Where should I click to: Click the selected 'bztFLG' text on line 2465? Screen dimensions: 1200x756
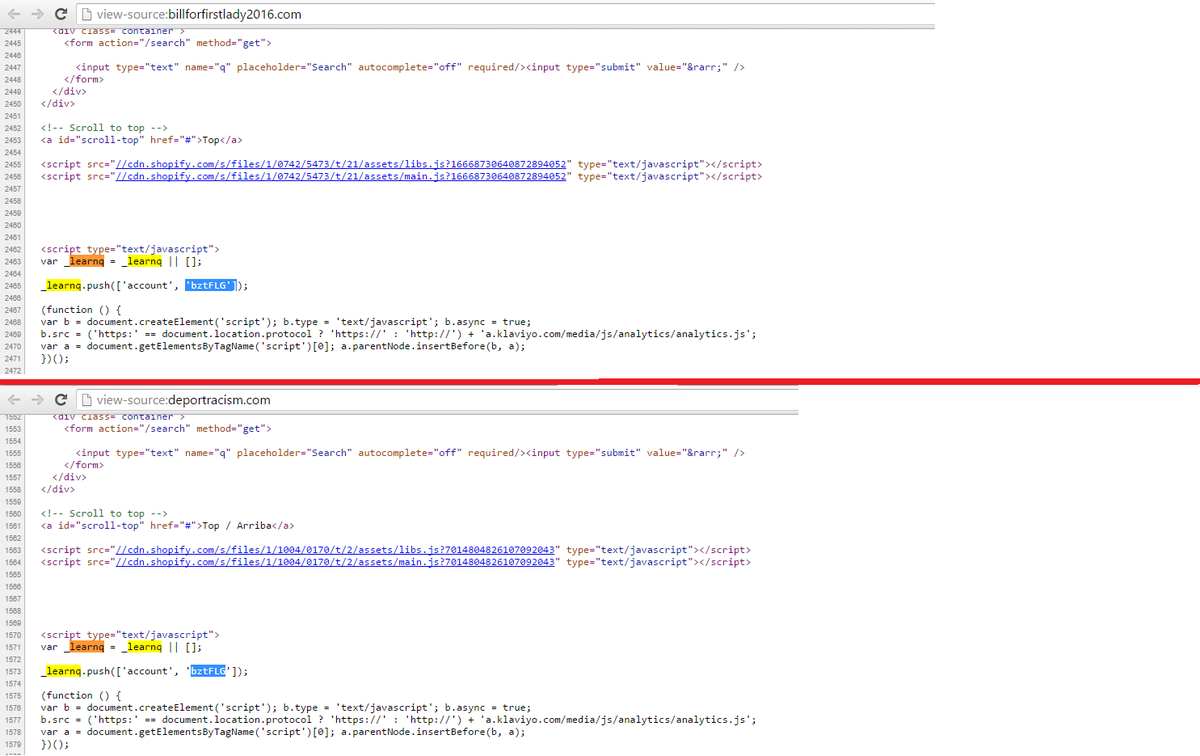coord(210,285)
